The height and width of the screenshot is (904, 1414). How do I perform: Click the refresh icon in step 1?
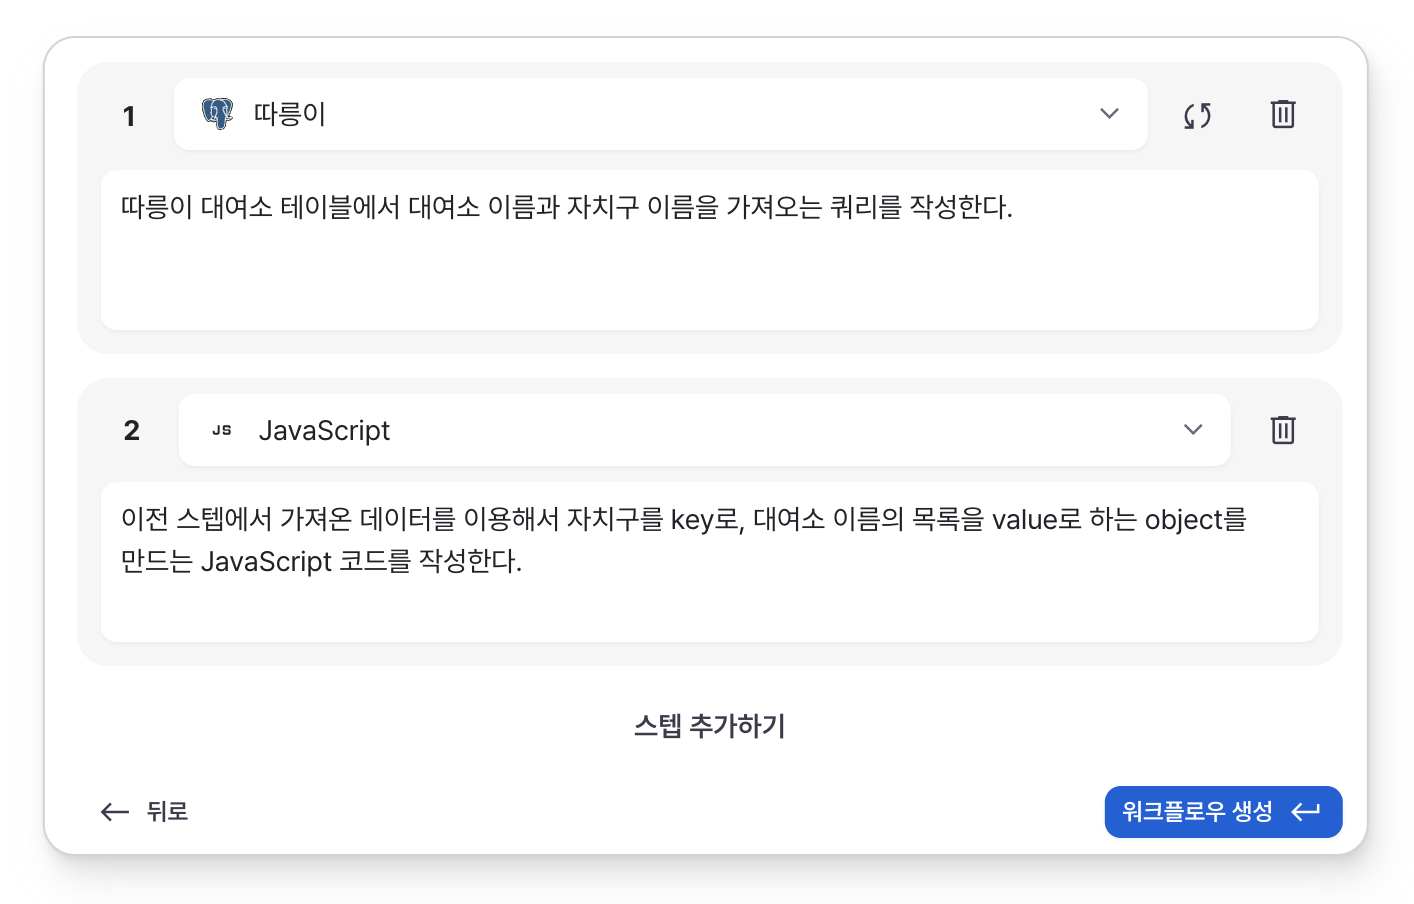pos(1197,115)
